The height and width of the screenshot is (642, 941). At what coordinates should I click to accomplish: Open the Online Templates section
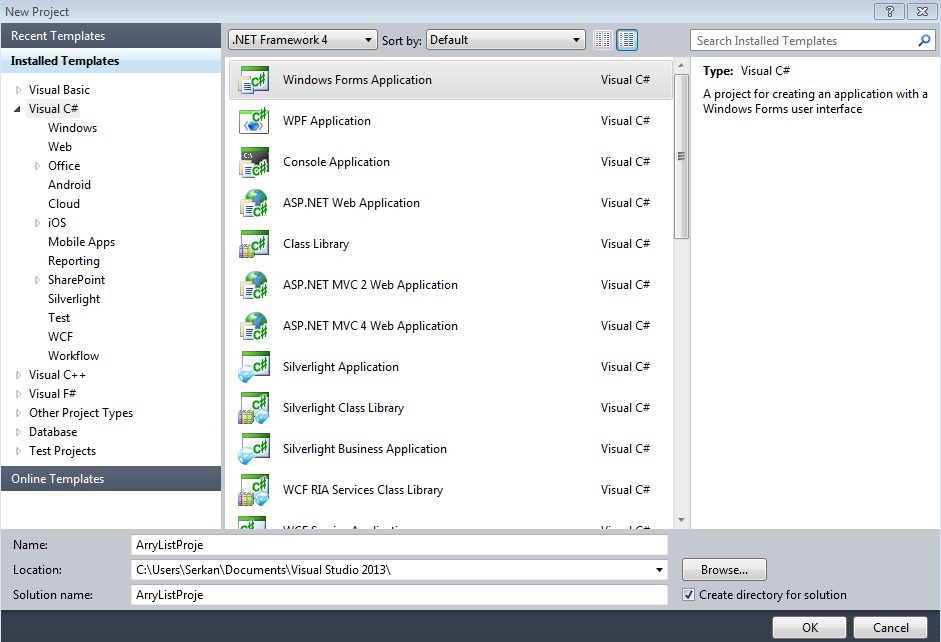coord(111,479)
